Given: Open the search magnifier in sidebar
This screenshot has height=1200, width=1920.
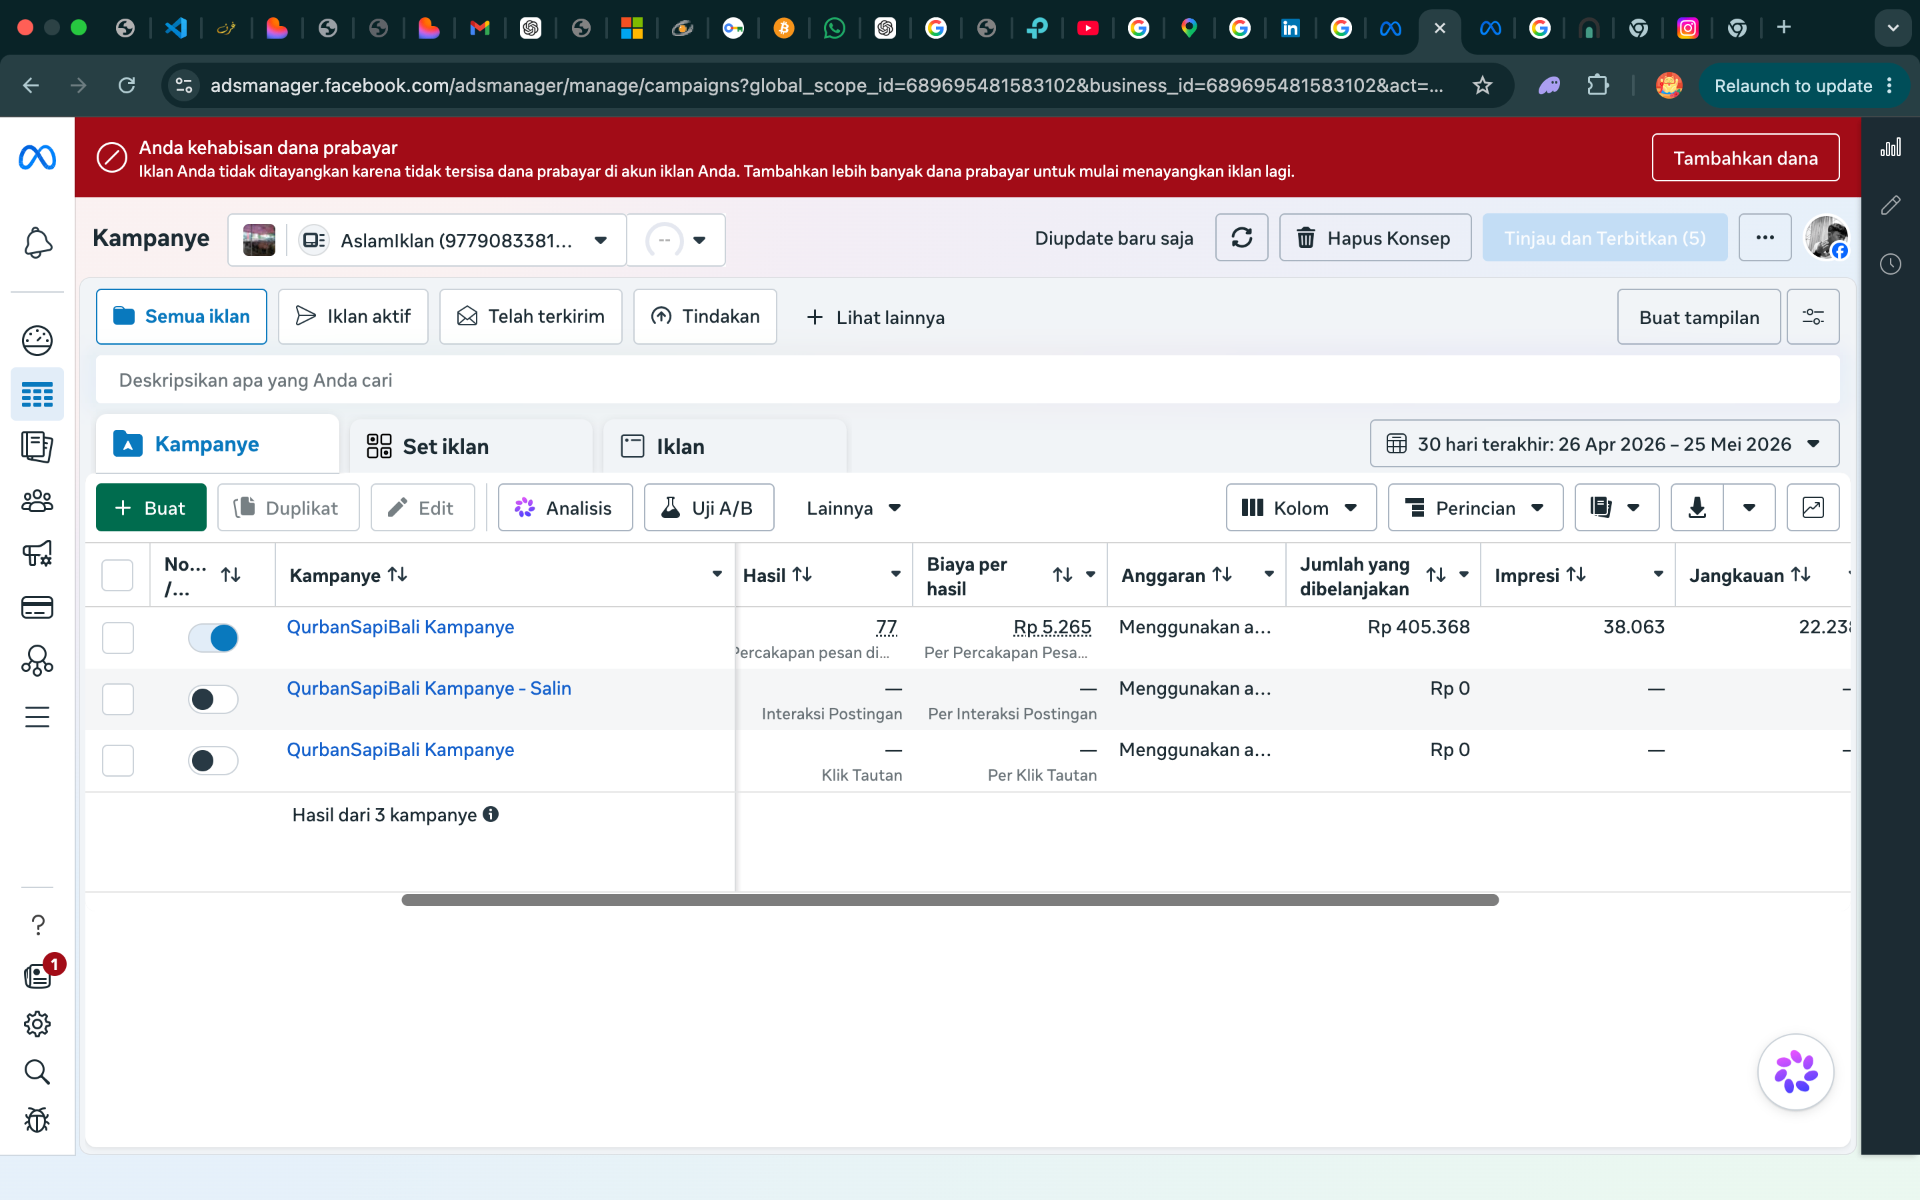Looking at the screenshot, I should (37, 1071).
